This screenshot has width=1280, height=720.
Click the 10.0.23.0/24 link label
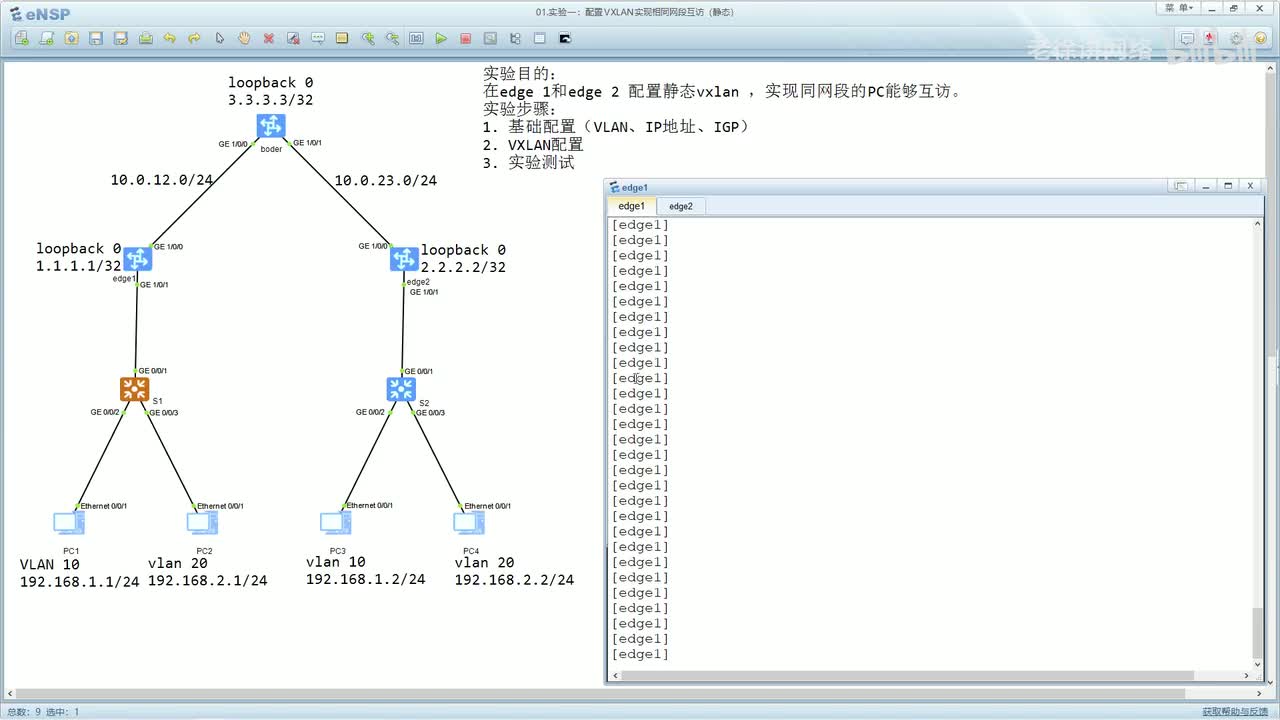click(385, 181)
